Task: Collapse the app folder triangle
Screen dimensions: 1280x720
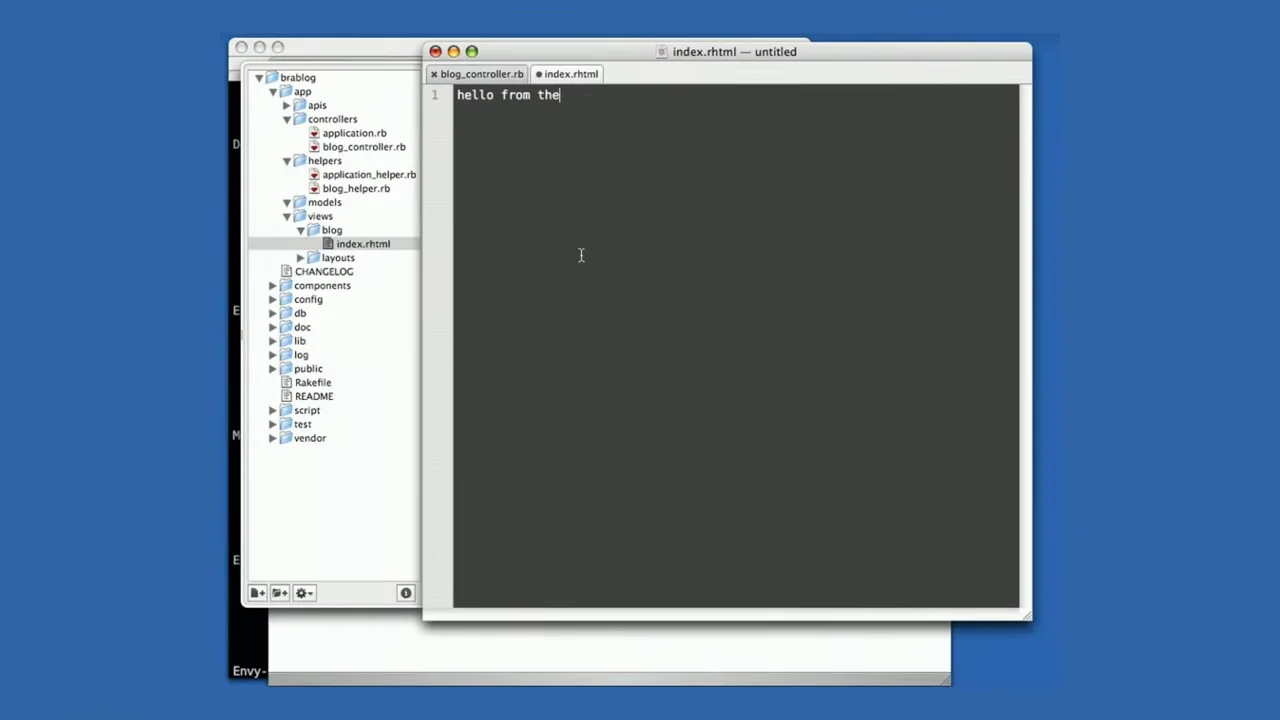Action: pos(273,92)
